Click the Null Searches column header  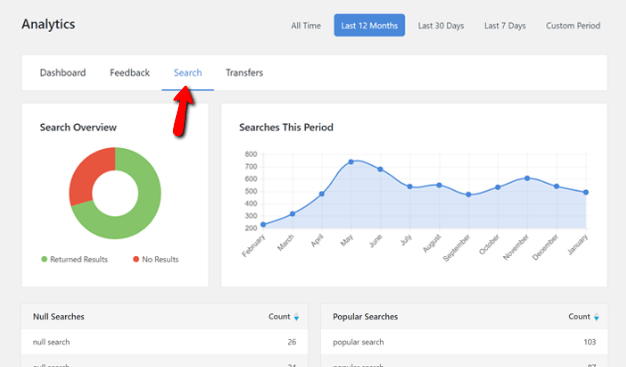tap(59, 317)
